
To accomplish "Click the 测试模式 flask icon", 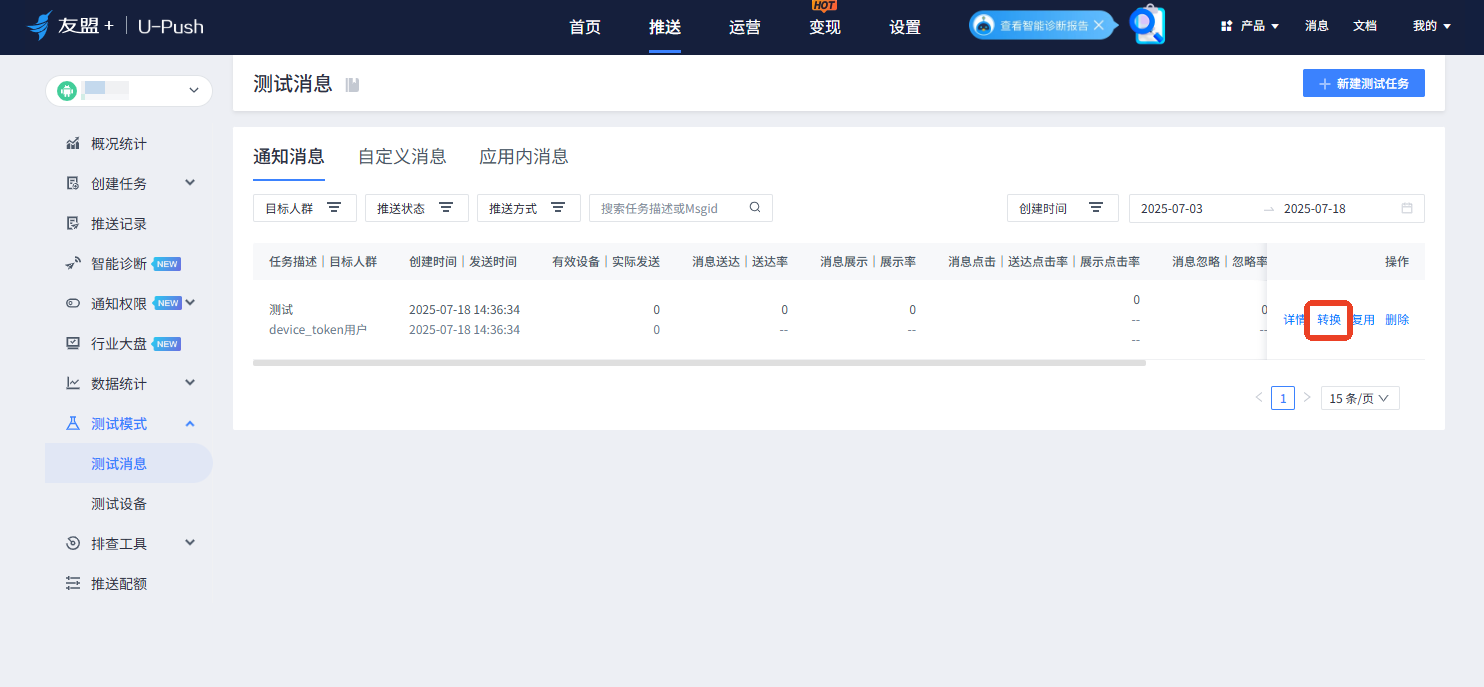I will [73, 424].
